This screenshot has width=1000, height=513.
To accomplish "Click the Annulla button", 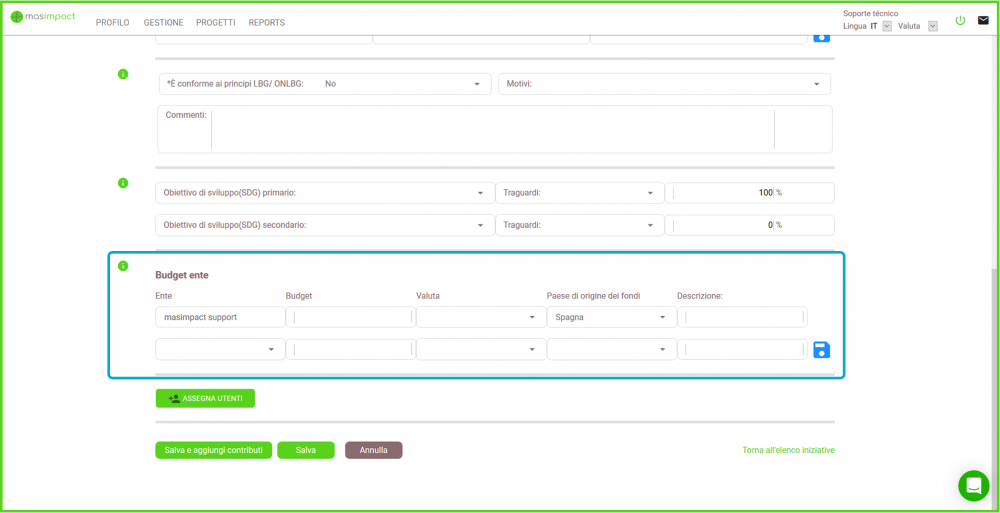I will 373,450.
